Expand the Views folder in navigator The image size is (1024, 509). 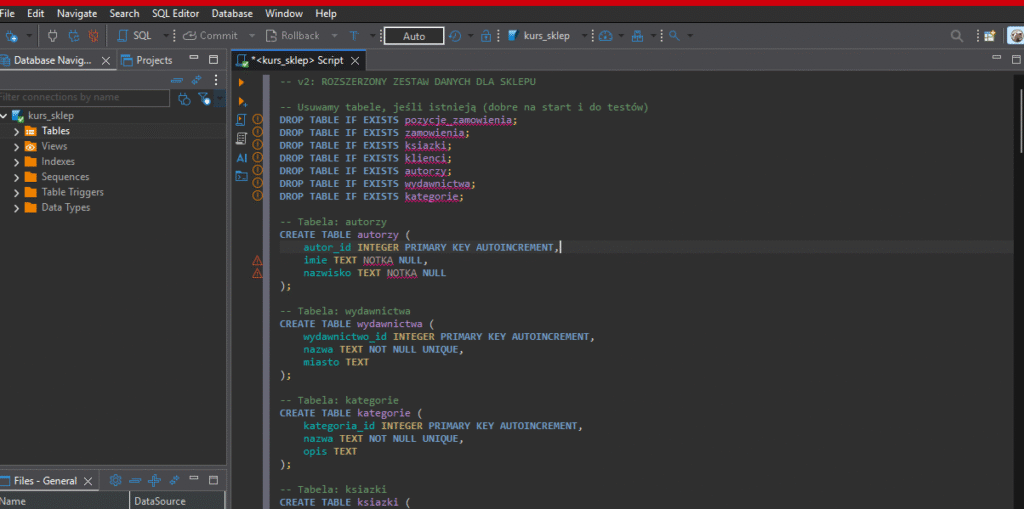coord(17,146)
